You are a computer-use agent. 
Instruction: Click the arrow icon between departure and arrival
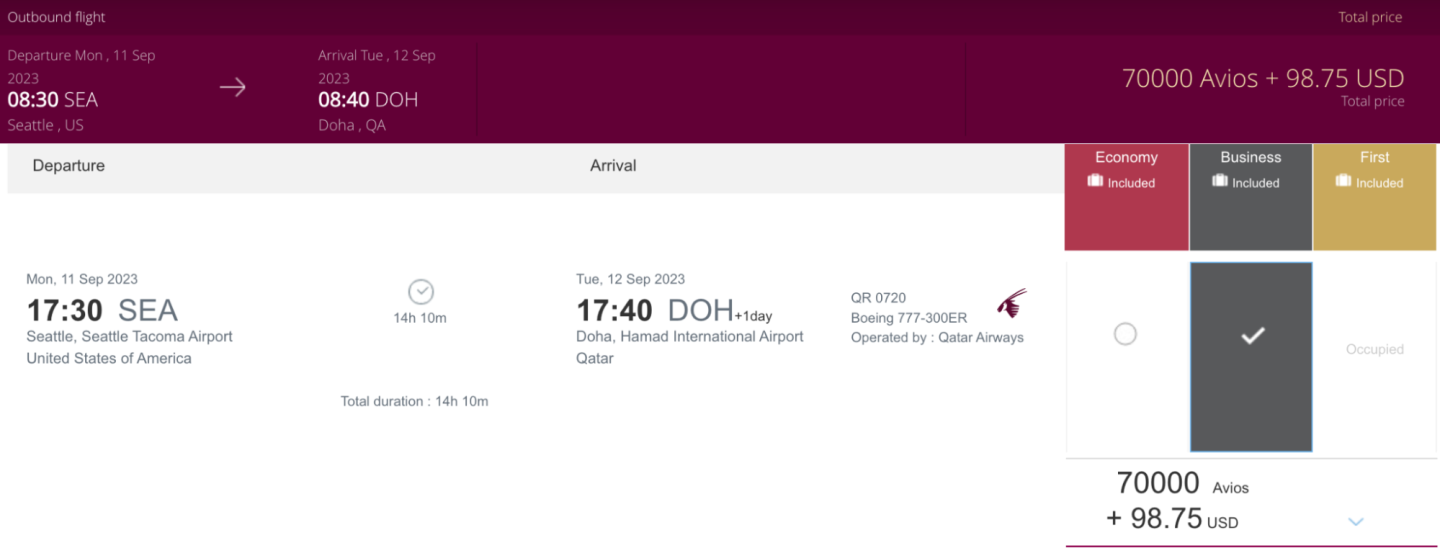pos(233,88)
